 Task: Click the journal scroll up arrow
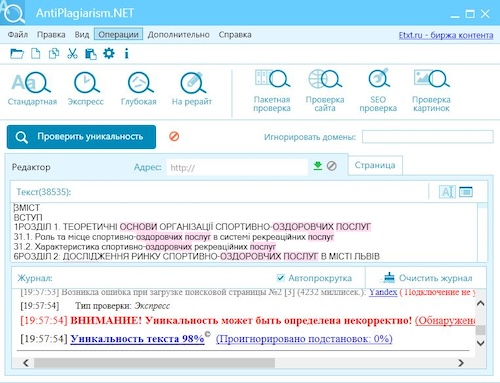tap(480, 303)
